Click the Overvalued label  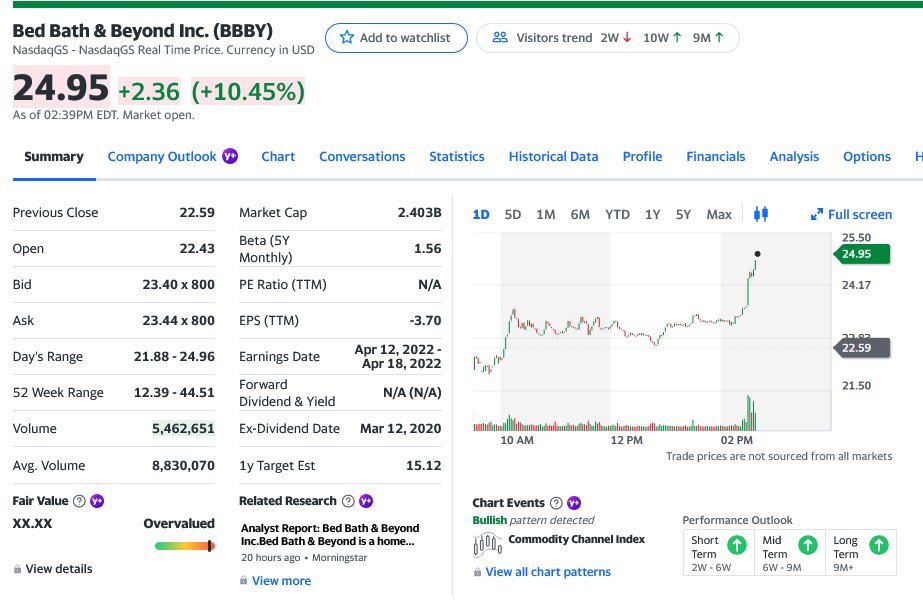point(179,523)
